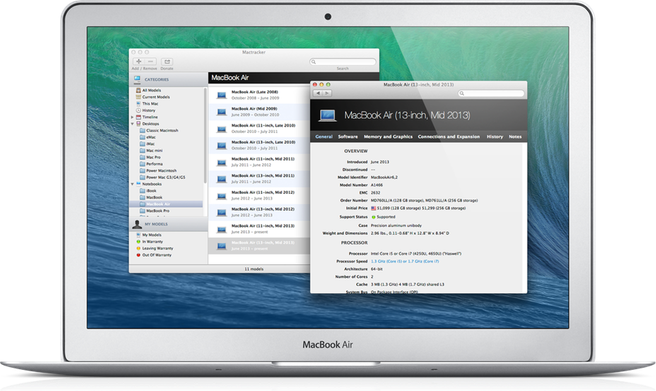Open the MacBook Pro folder
Image resolution: width=656 pixels, height=391 pixels.
[x=155, y=211]
